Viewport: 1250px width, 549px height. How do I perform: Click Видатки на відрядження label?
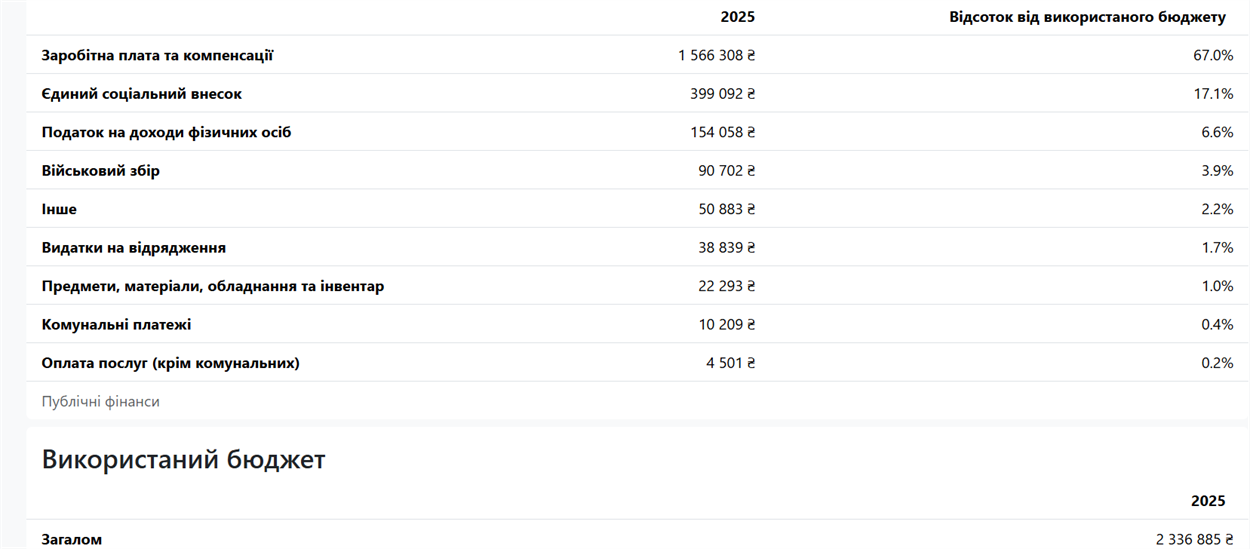pyautogui.click(x=134, y=248)
